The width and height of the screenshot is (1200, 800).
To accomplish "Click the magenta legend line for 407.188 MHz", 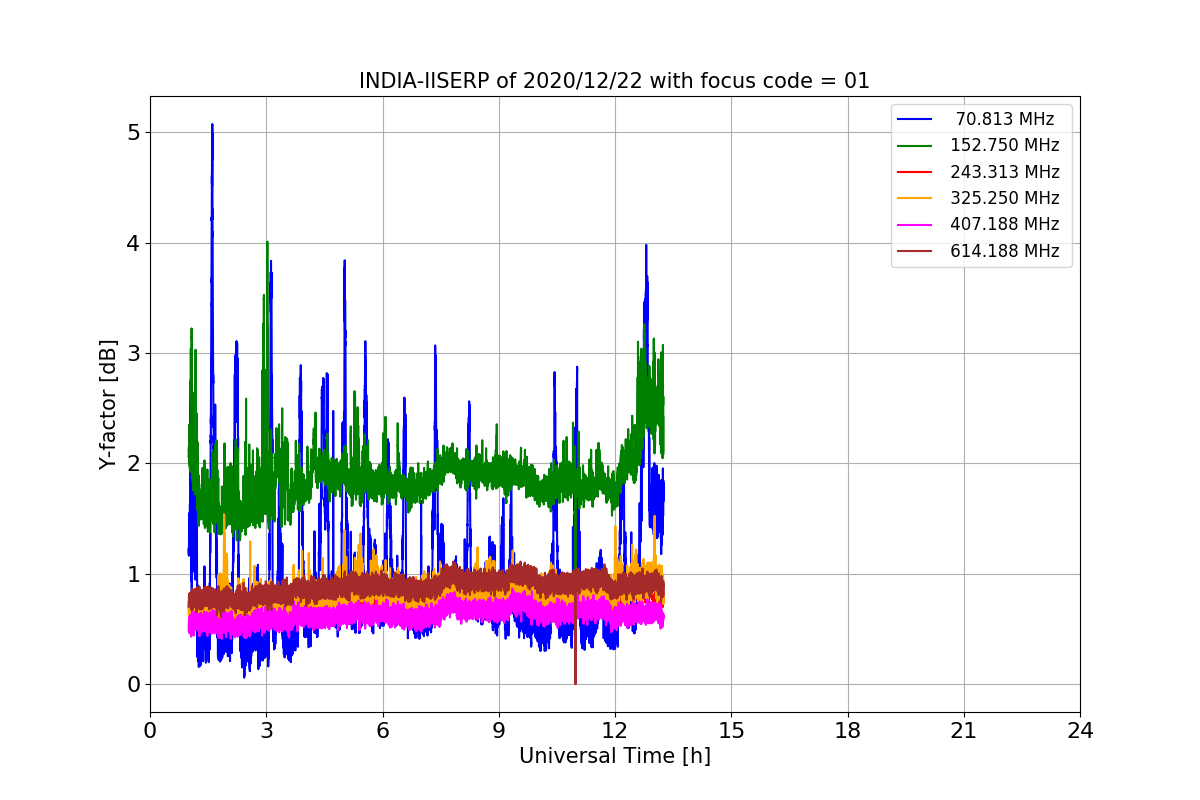I will [915, 225].
